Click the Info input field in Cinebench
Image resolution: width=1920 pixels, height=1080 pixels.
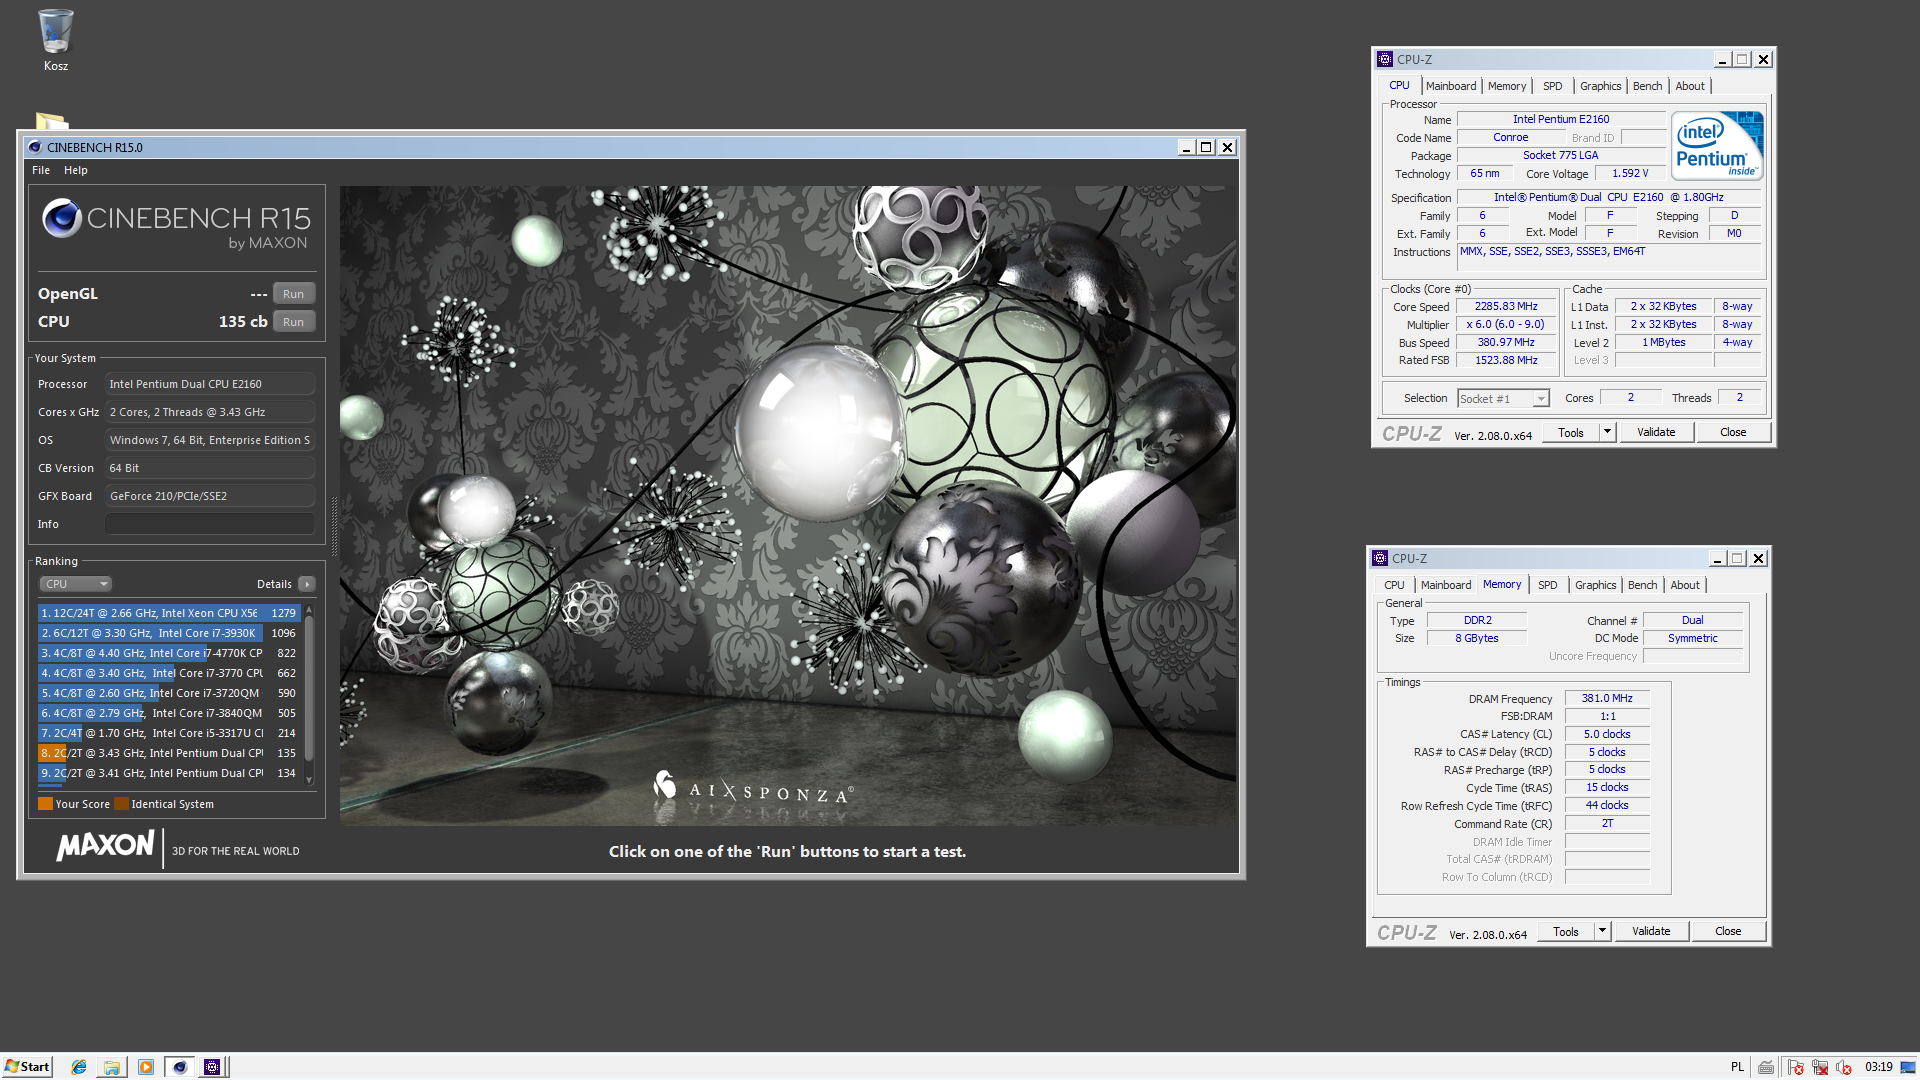(210, 524)
